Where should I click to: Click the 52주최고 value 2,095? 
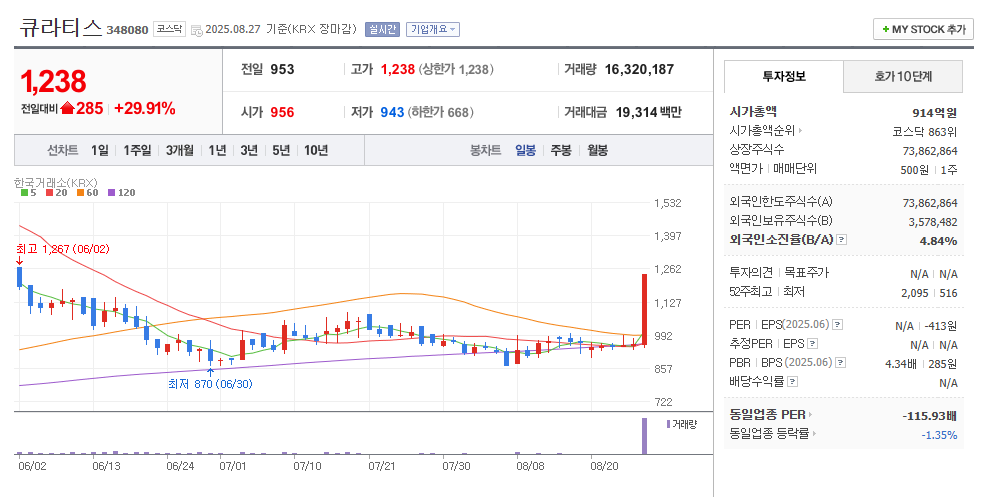915,293
